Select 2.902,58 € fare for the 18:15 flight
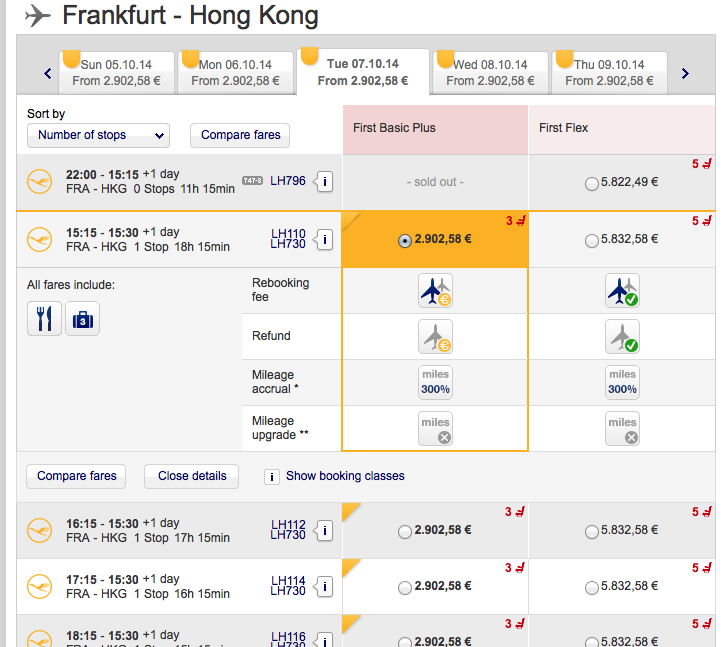The image size is (725, 647). [405, 642]
